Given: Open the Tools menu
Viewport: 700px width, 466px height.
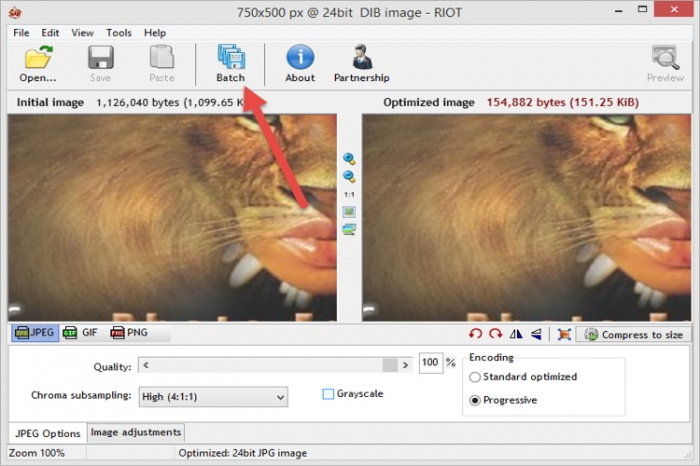Looking at the screenshot, I should click(119, 33).
